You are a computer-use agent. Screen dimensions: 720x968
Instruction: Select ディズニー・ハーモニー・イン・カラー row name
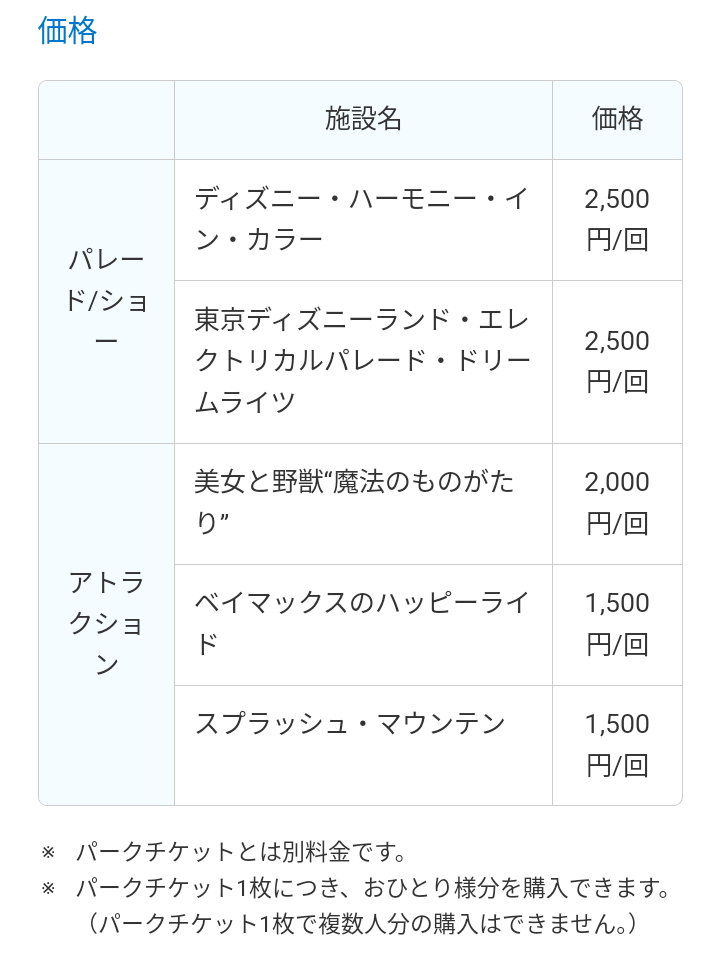click(362, 219)
